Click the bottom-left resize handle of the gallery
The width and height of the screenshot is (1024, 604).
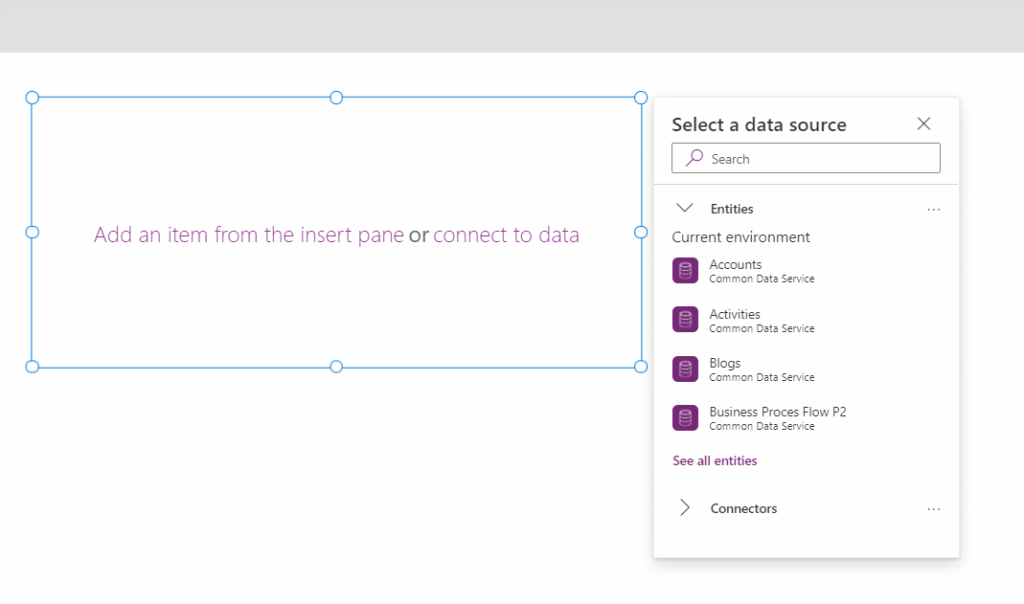click(32, 366)
